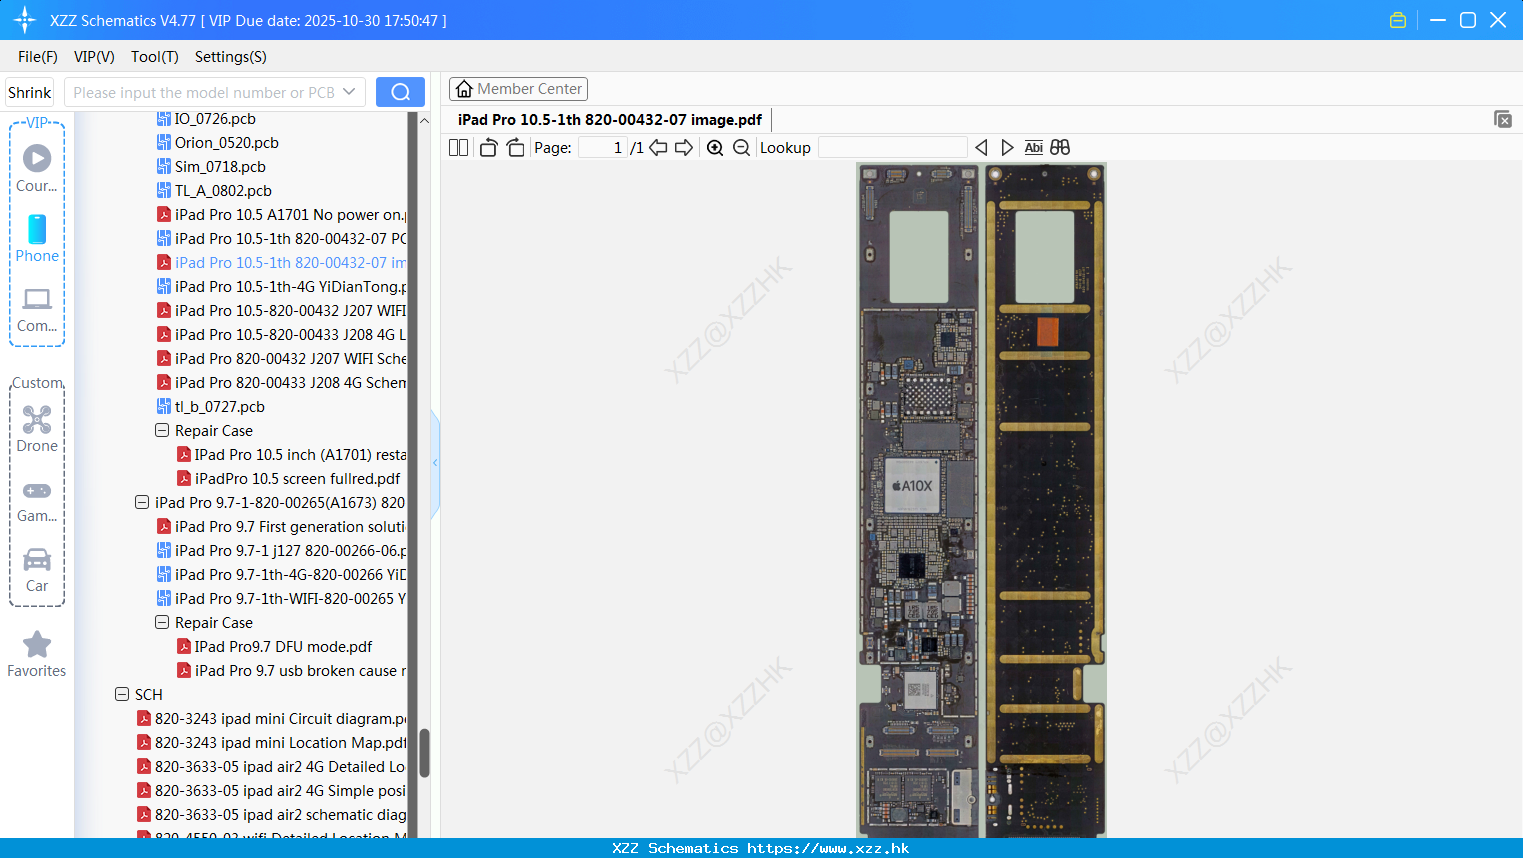Zoom in on the PDF
The width and height of the screenshot is (1523, 858).
pyautogui.click(x=715, y=147)
